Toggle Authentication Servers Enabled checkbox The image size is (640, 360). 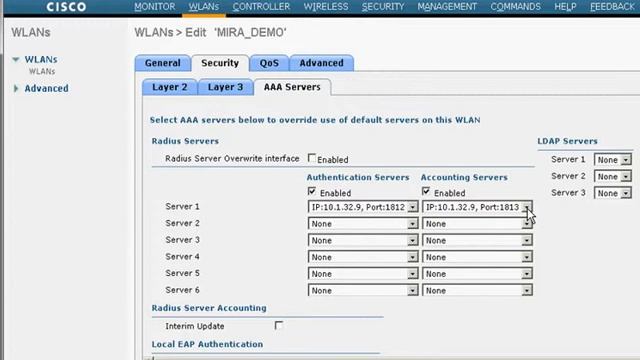pyautogui.click(x=312, y=191)
